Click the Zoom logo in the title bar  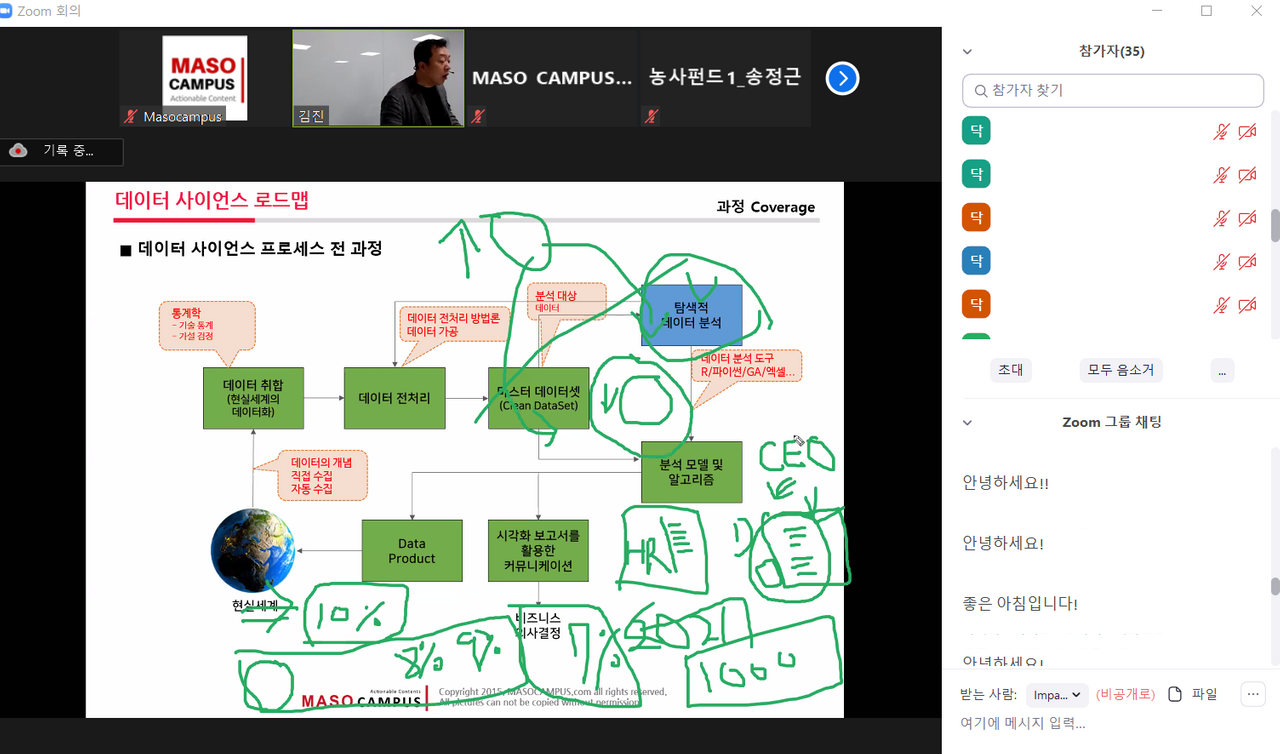[8, 11]
